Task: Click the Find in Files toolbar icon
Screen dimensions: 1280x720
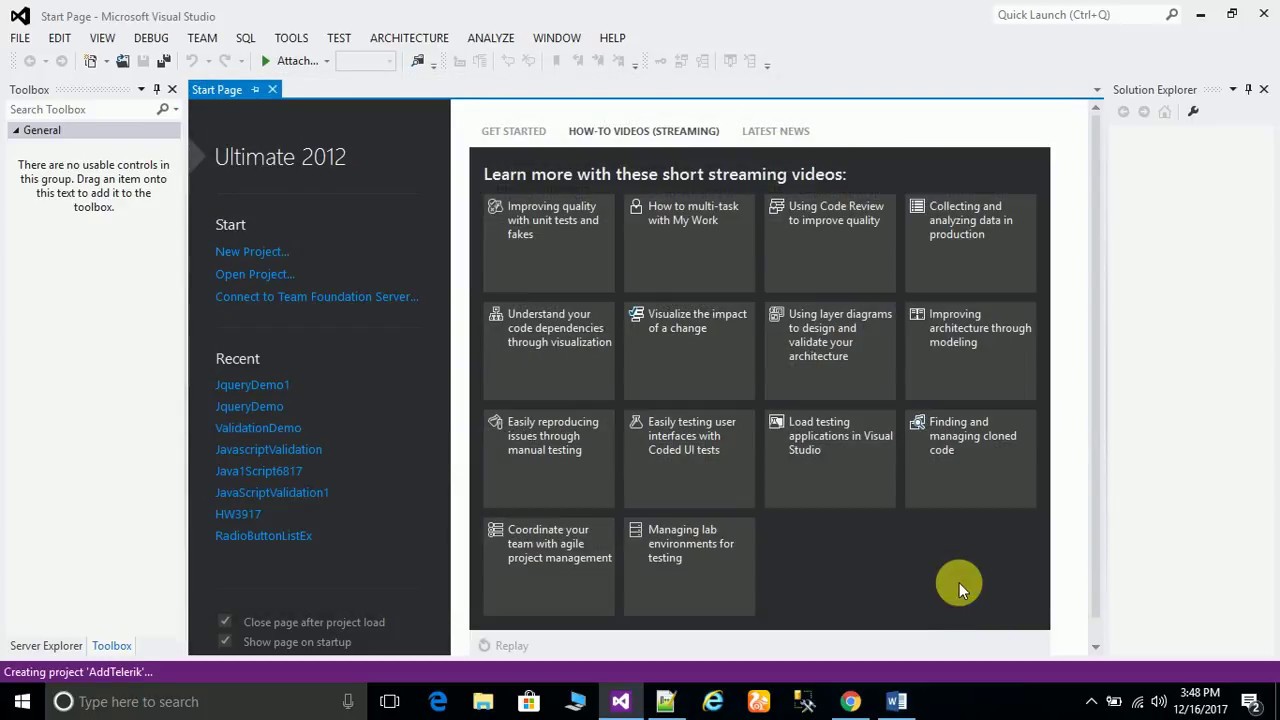Action: (x=418, y=61)
